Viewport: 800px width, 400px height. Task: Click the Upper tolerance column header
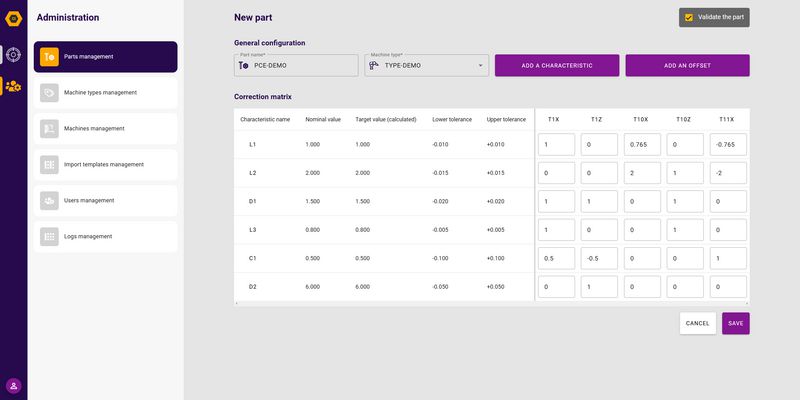click(x=506, y=119)
